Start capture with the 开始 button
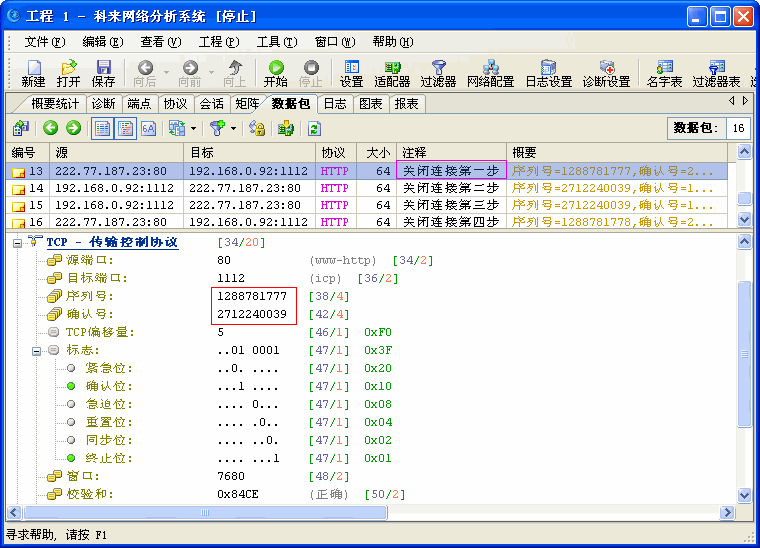 [x=276, y=73]
